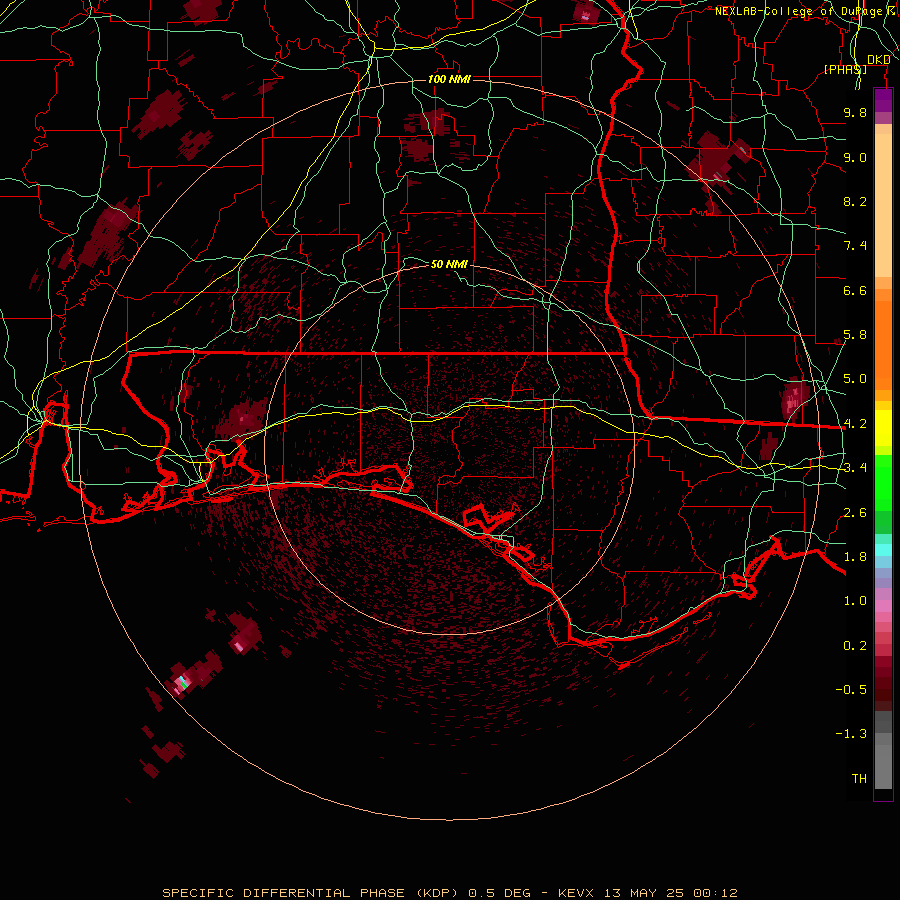Click the -0.5 legend value

pyautogui.click(x=851, y=689)
